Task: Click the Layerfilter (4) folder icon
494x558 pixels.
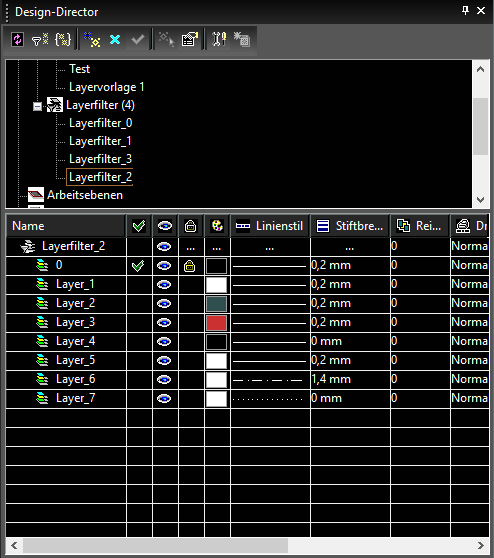Action: point(55,105)
